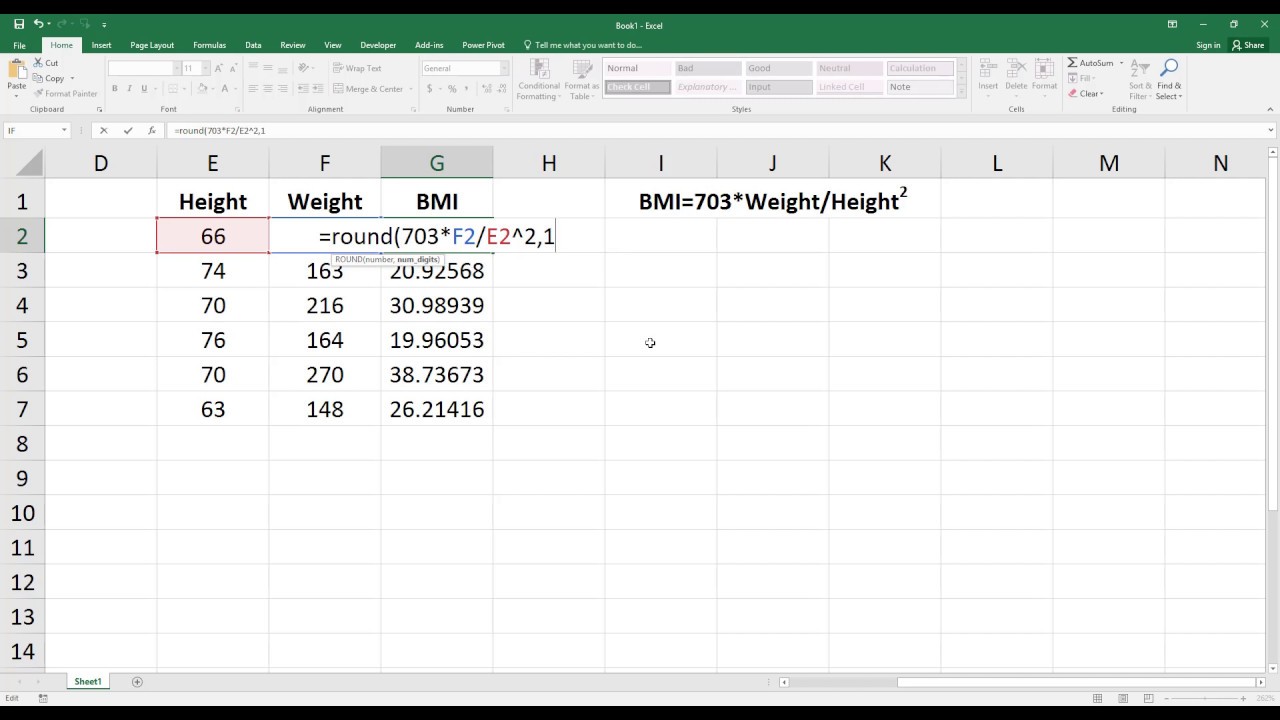Toggle Bold formatting

pos(115,89)
